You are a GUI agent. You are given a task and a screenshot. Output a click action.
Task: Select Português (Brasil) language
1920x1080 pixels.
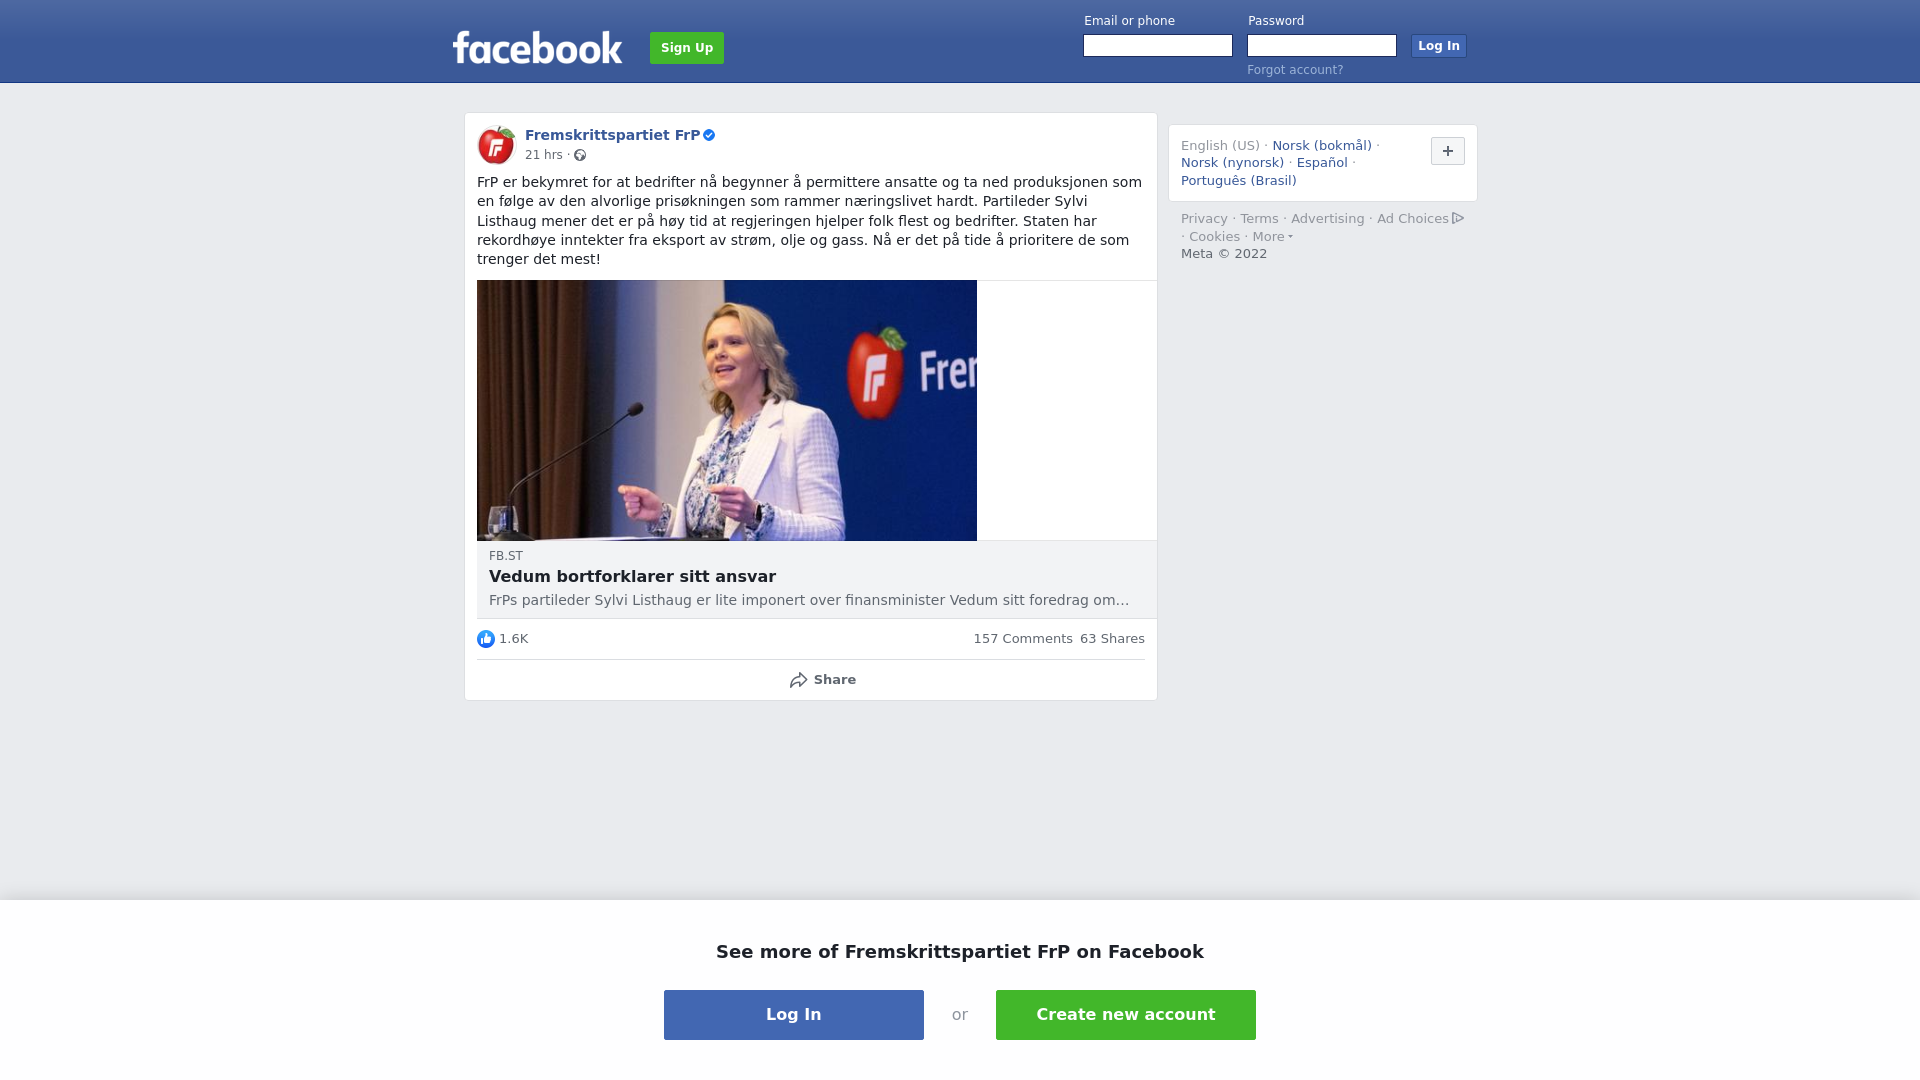[x=1239, y=181]
